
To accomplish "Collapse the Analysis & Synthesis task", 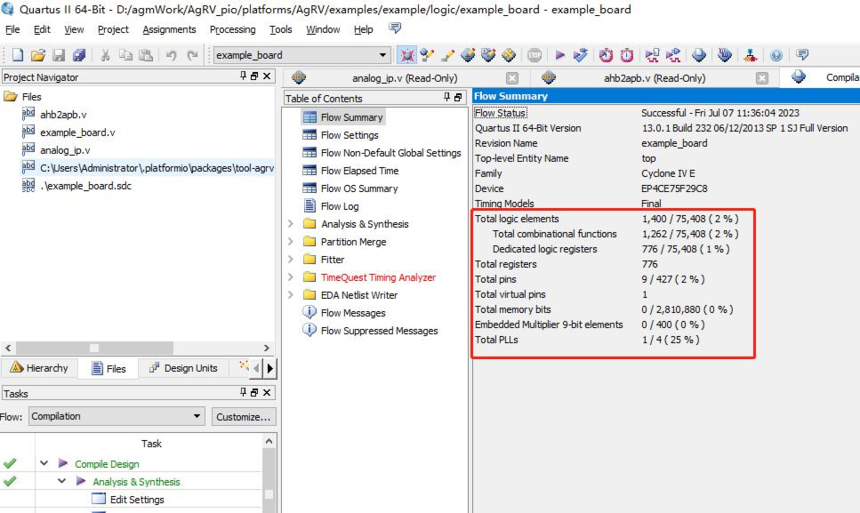I will point(62,481).
